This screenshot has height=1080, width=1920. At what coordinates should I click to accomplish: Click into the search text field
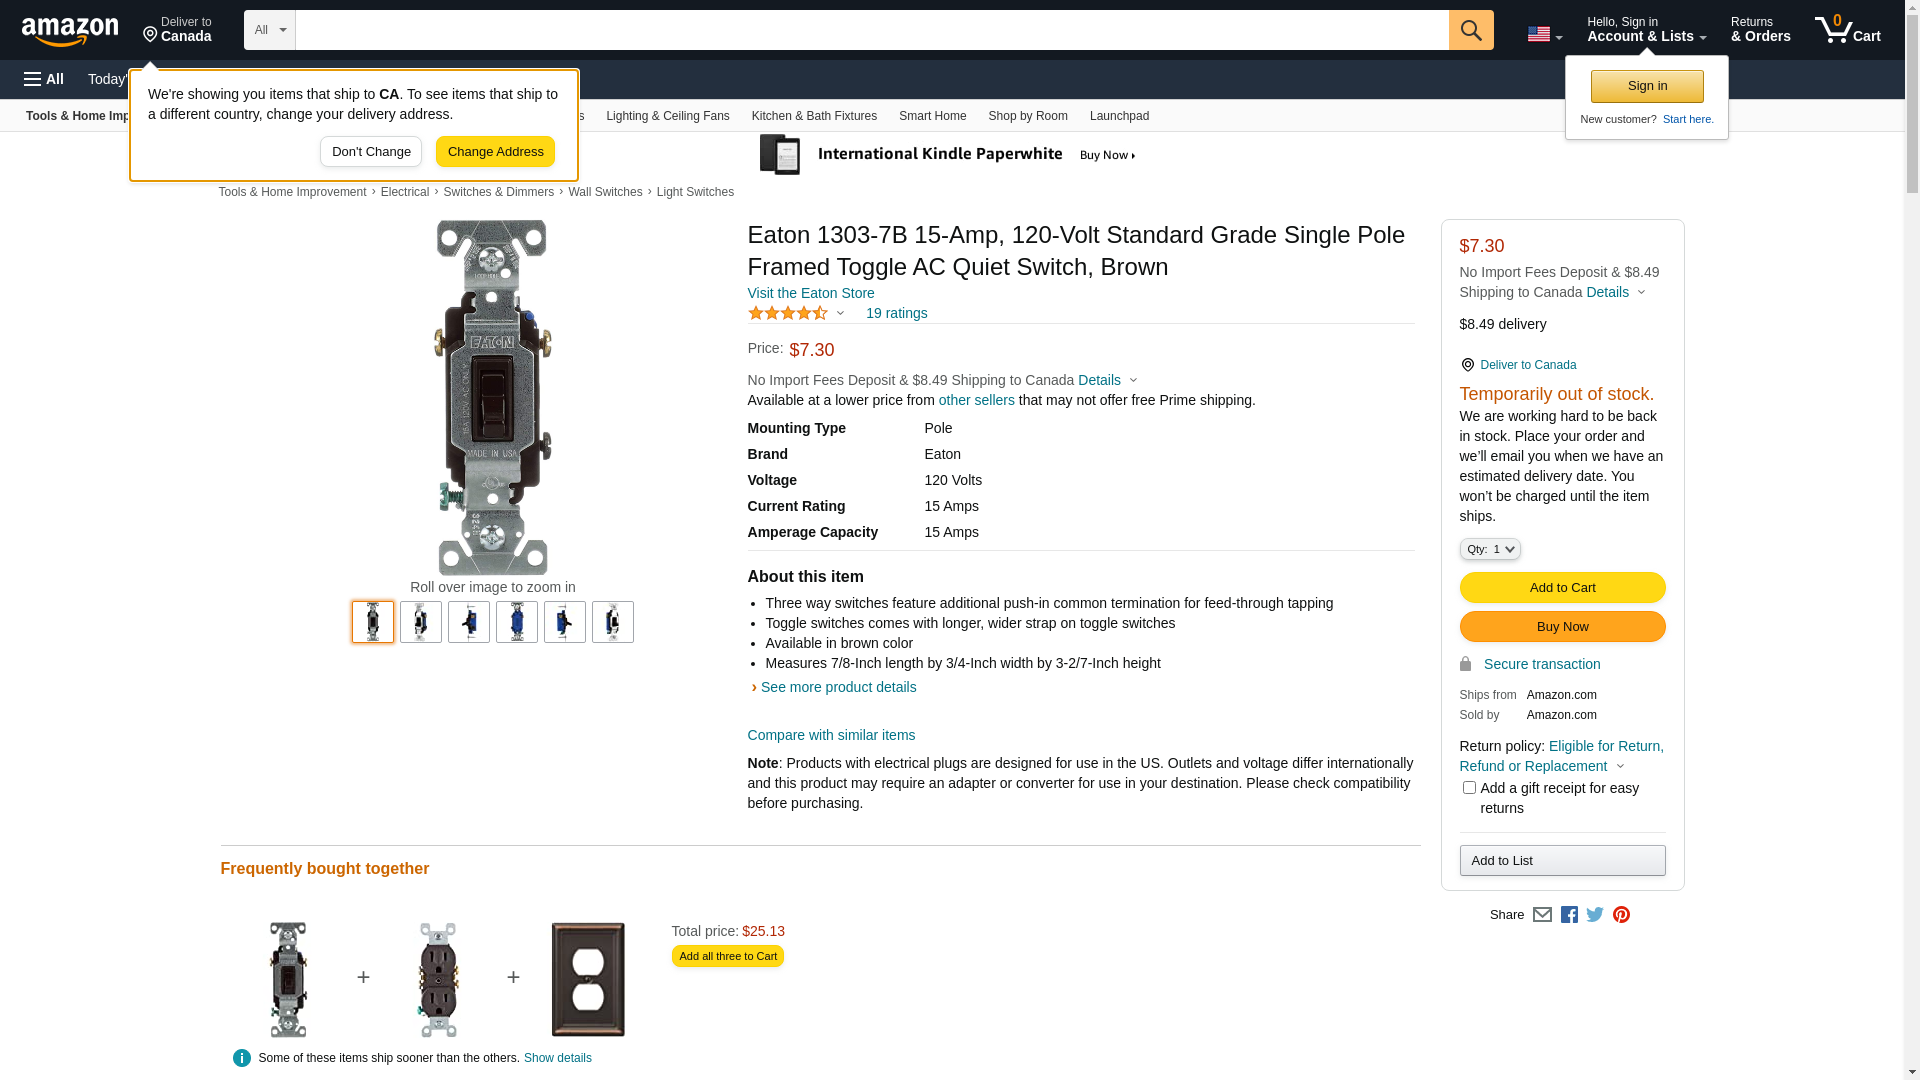point(871,30)
